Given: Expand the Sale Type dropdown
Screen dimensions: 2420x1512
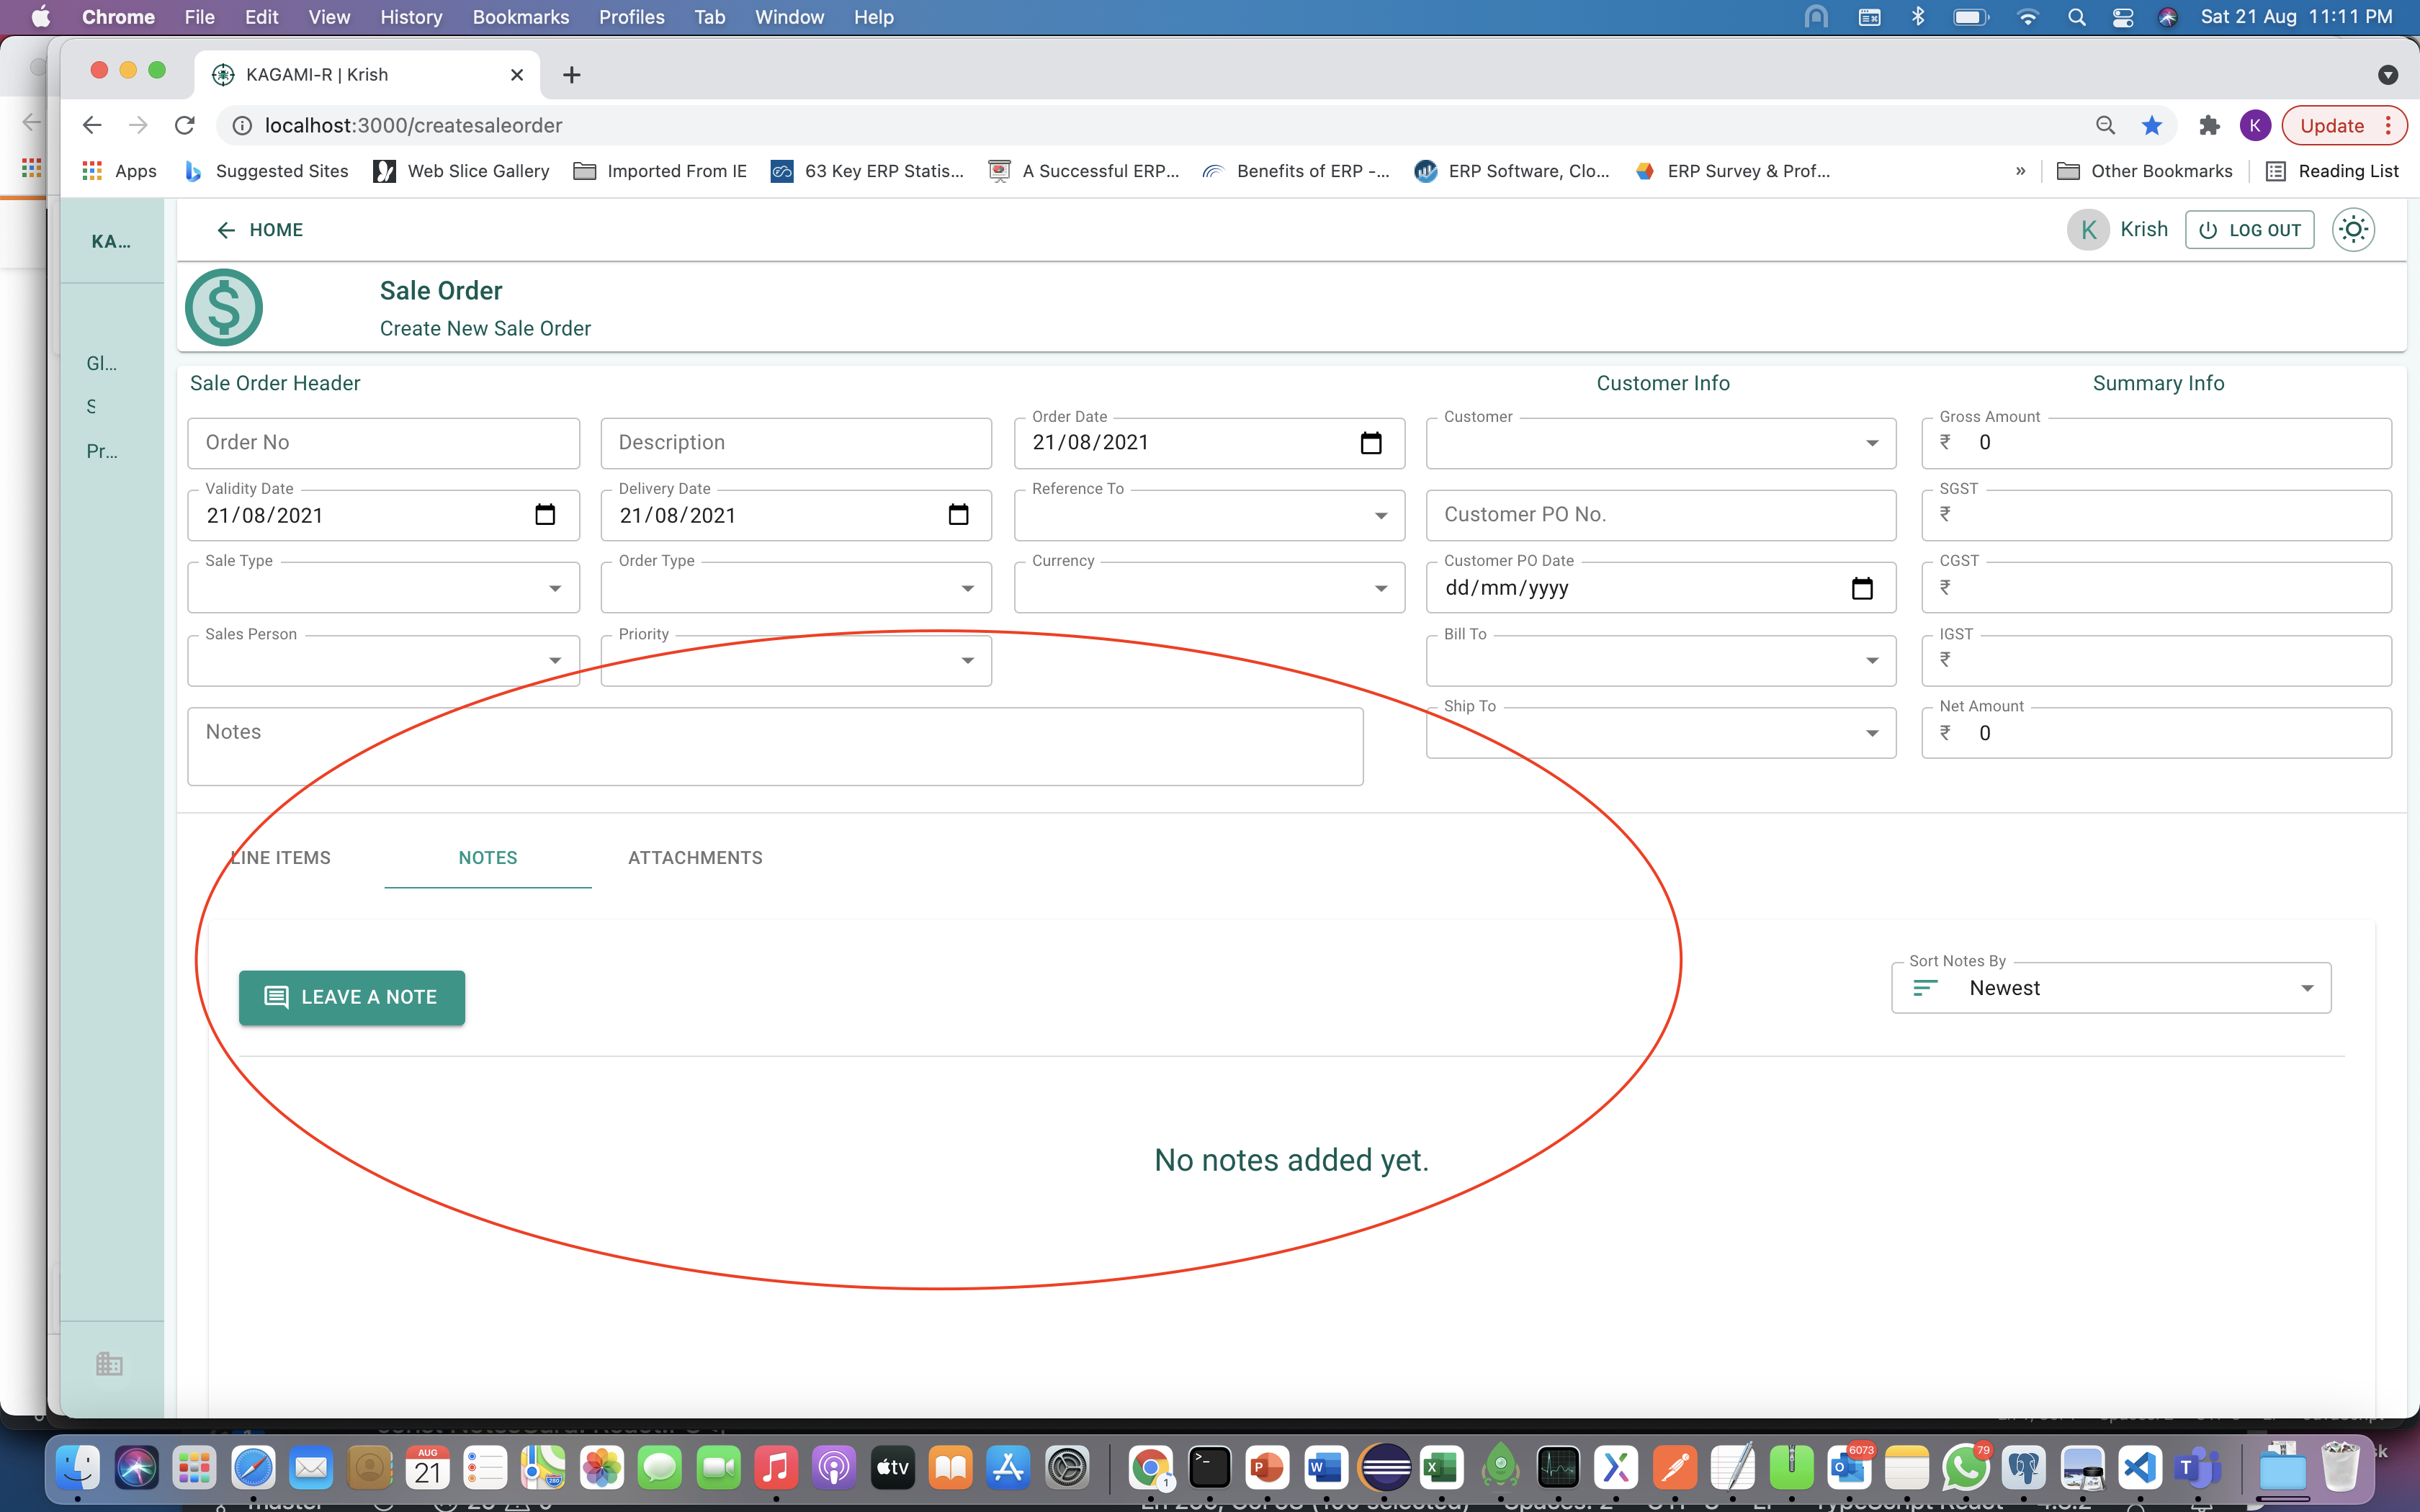Looking at the screenshot, I should tap(556, 587).
